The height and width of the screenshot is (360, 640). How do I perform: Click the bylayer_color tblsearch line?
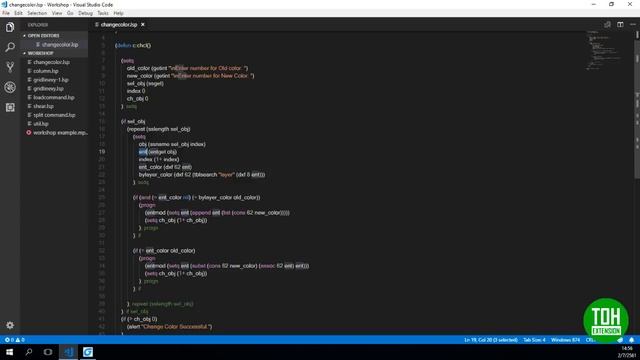202,175
